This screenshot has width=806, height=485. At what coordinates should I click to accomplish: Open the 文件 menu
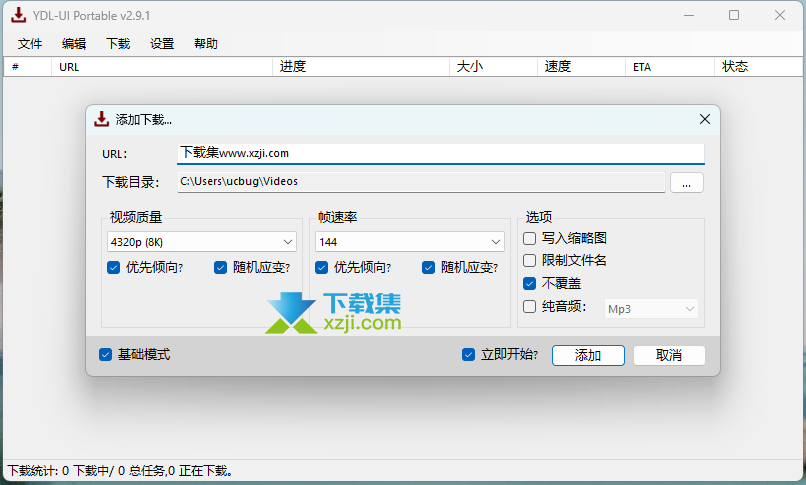(x=30, y=44)
